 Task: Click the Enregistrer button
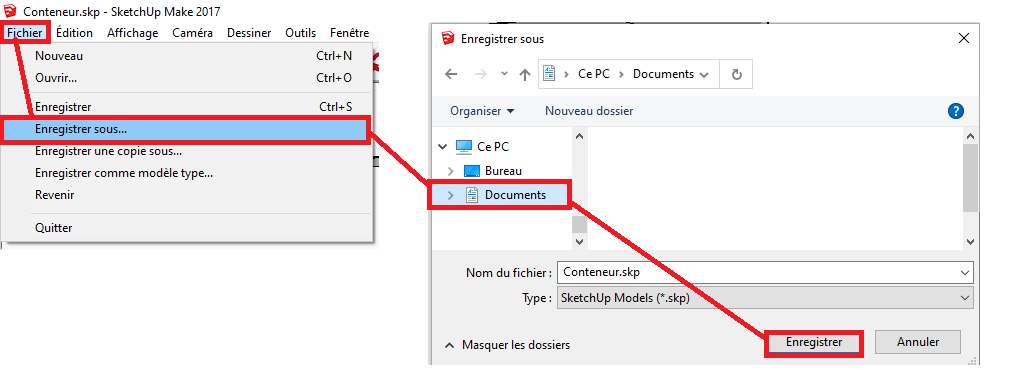click(814, 342)
